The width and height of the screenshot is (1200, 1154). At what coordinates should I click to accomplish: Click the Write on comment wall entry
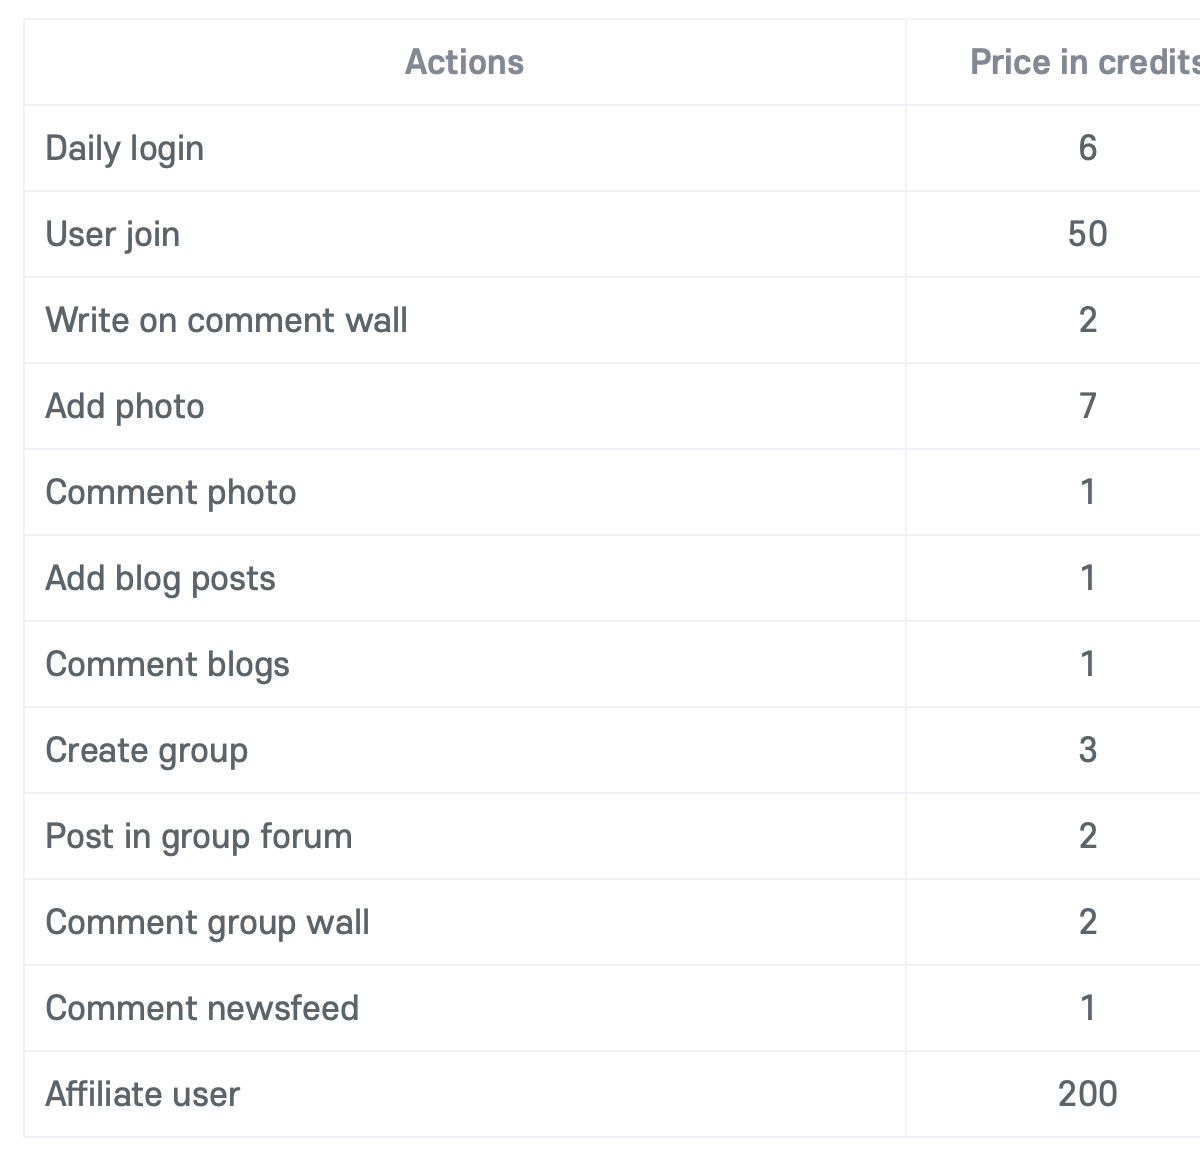pyautogui.click(x=227, y=320)
